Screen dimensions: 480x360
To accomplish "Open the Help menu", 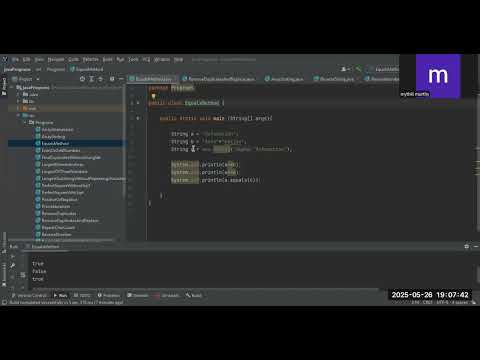I will (x=178, y=60).
